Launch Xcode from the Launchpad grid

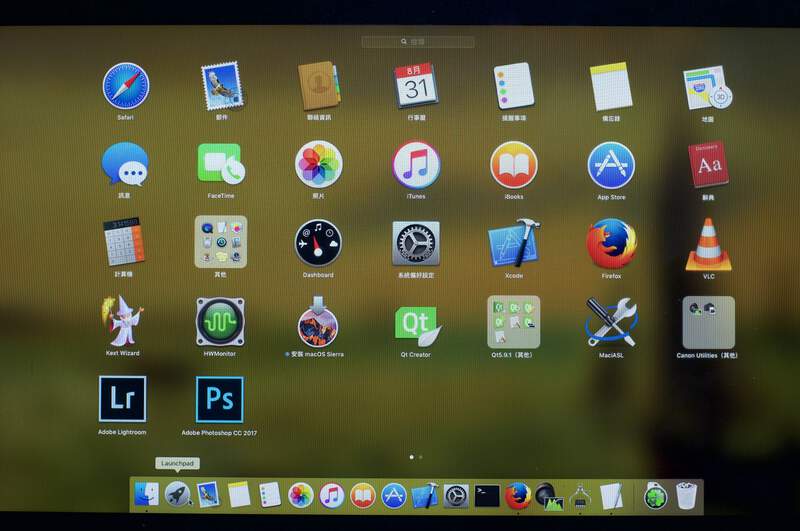[514, 244]
